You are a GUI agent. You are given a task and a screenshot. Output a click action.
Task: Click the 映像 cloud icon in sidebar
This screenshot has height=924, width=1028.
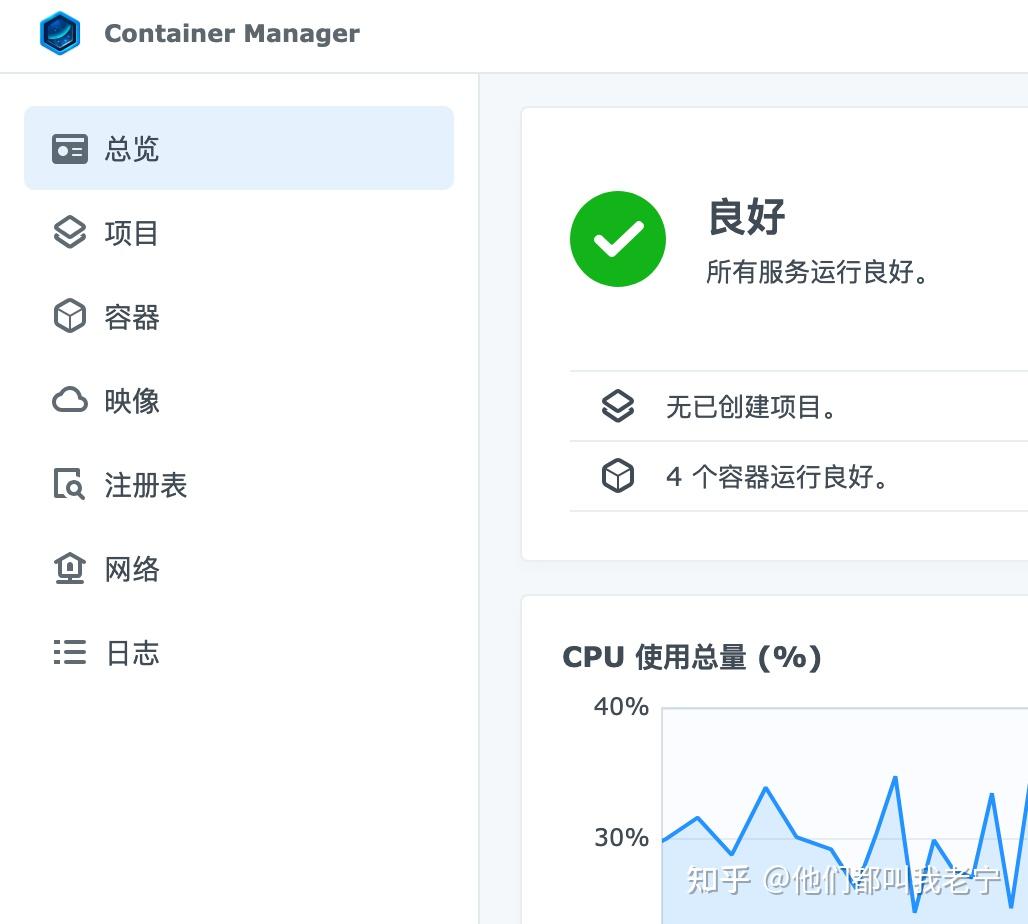69,400
